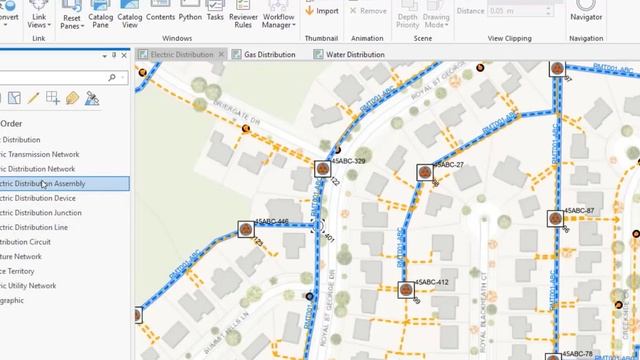Select List By Snapping icon
Image resolution: width=640 pixels, height=360 pixels.
click(x=53, y=98)
